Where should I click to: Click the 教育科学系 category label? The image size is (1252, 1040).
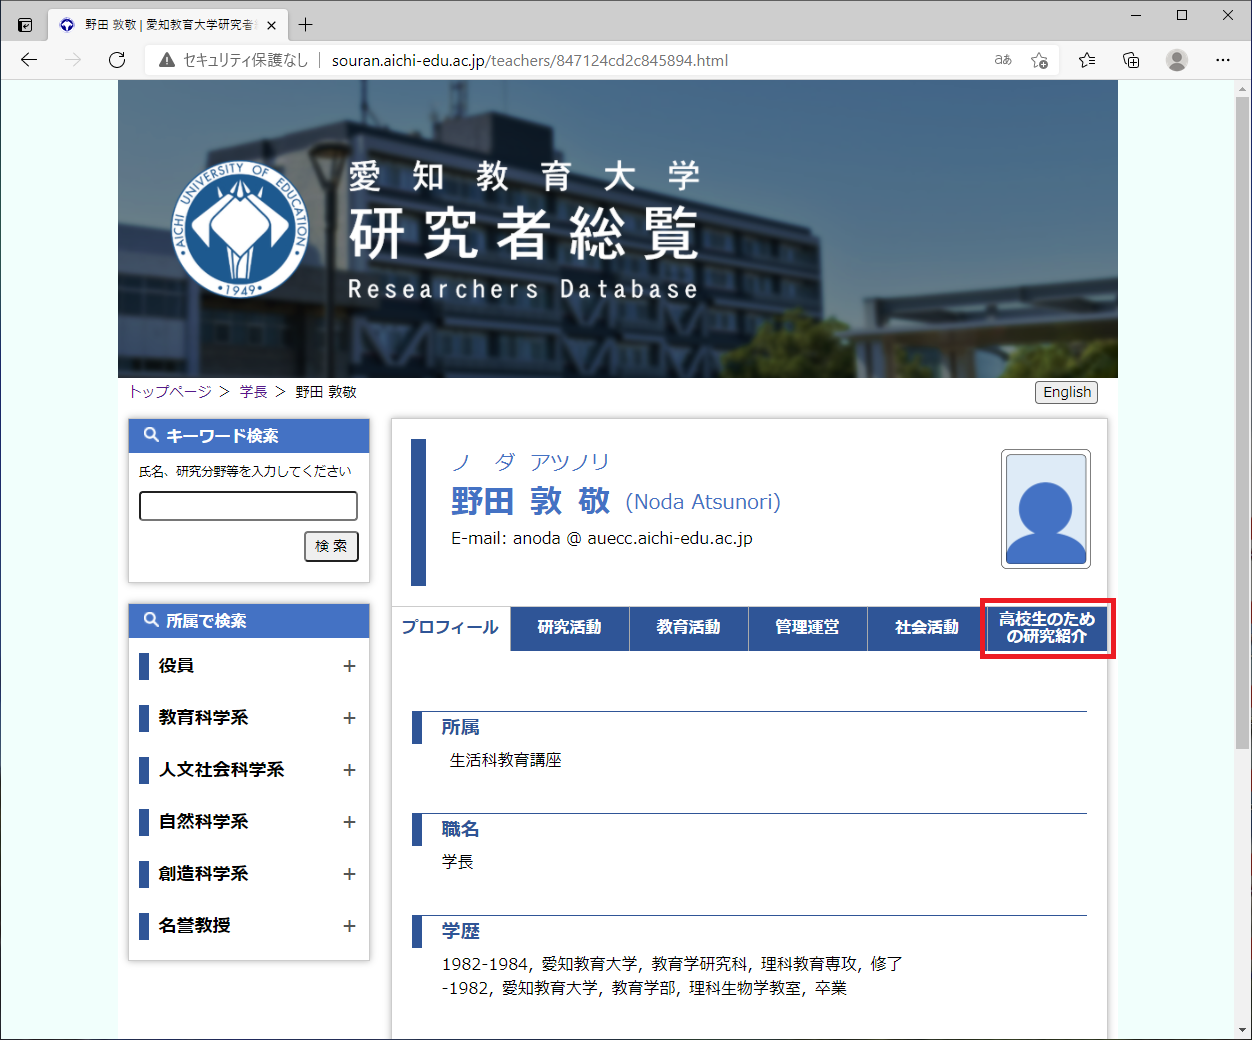[x=203, y=718]
